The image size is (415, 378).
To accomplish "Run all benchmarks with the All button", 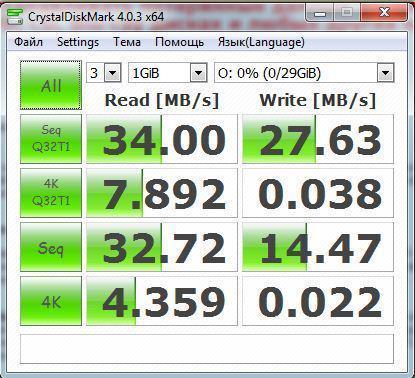I will [x=51, y=85].
